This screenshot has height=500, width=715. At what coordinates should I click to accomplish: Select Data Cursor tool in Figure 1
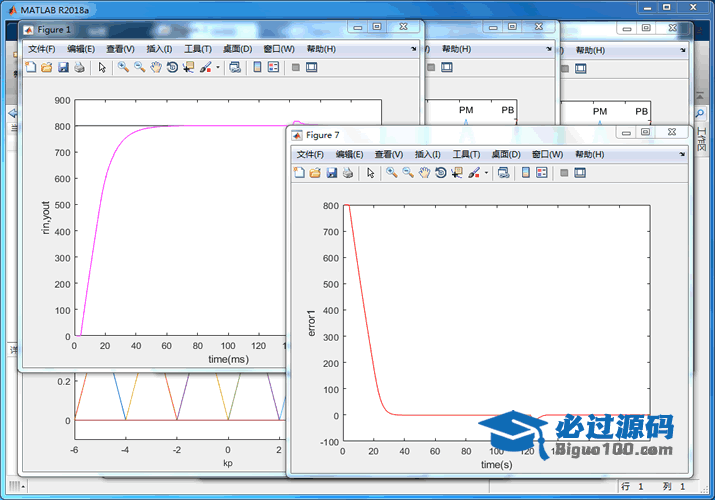click(x=188, y=67)
